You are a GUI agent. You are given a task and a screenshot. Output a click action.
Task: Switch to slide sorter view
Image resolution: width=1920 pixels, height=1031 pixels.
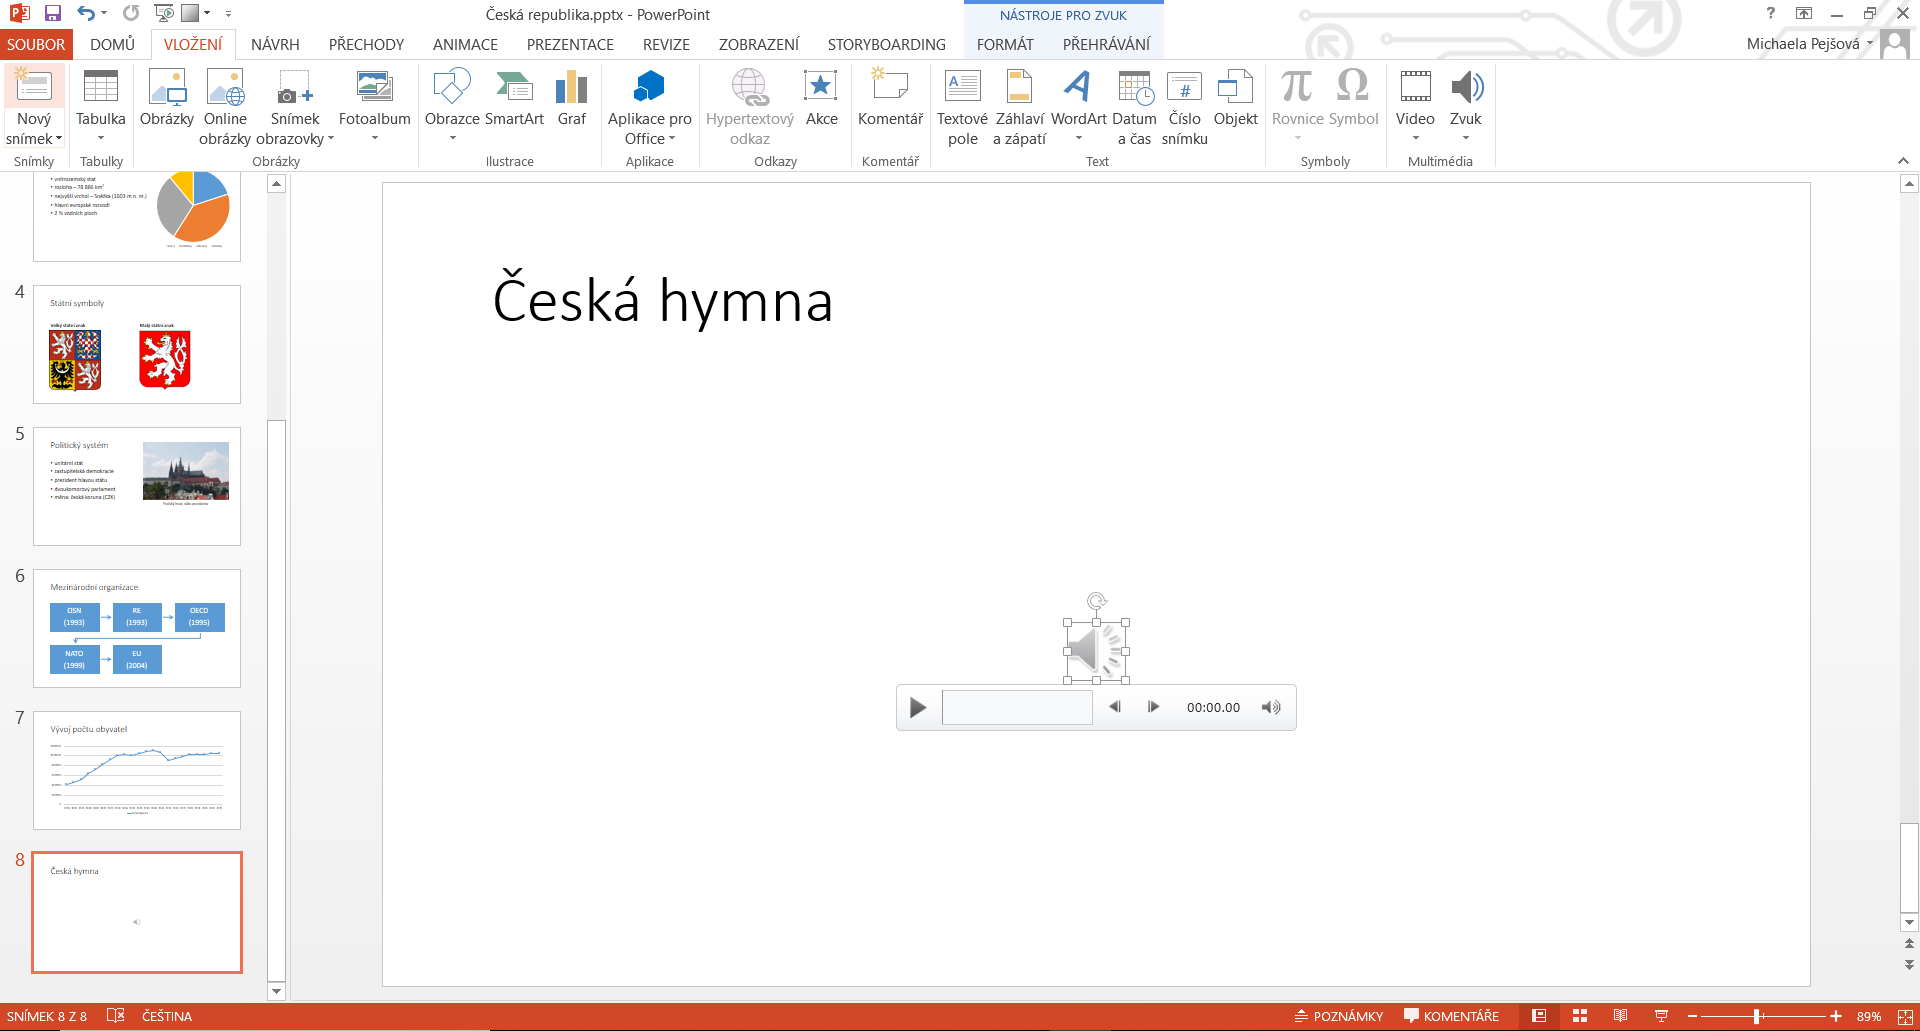[1580, 1016]
